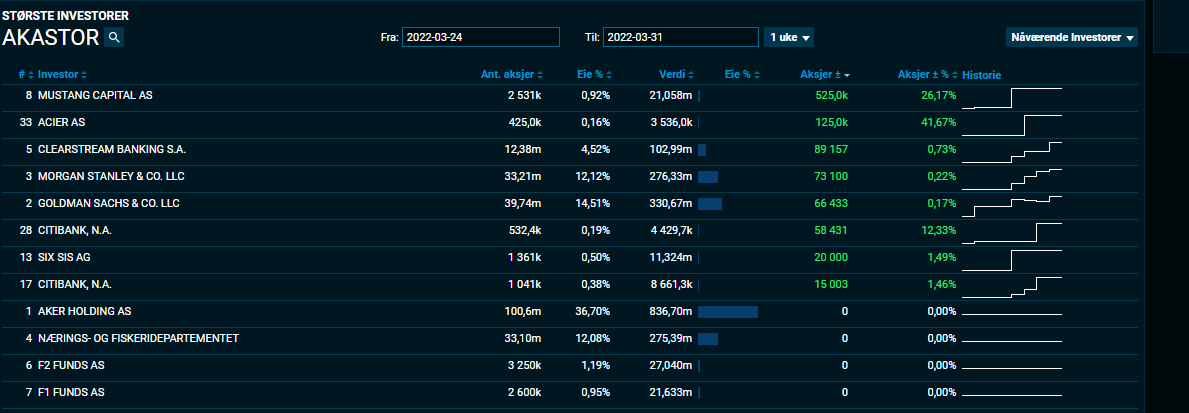Click the search icon next to AKASTOR
The width and height of the screenshot is (1189, 413).
(114, 37)
